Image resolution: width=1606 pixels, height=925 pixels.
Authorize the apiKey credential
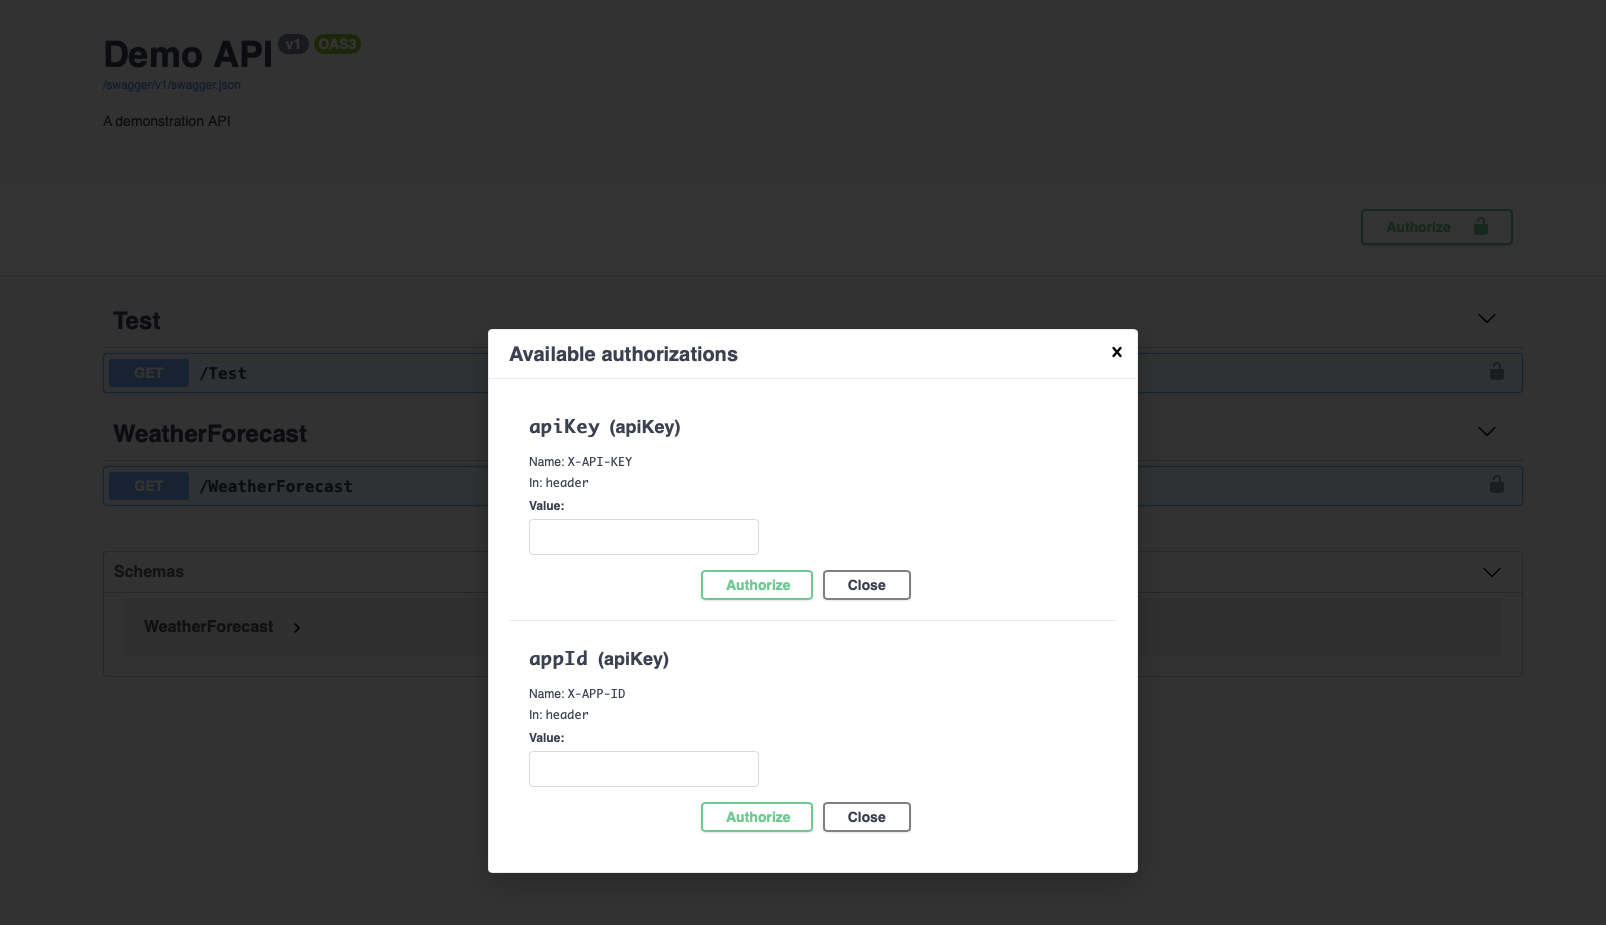point(756,585)
